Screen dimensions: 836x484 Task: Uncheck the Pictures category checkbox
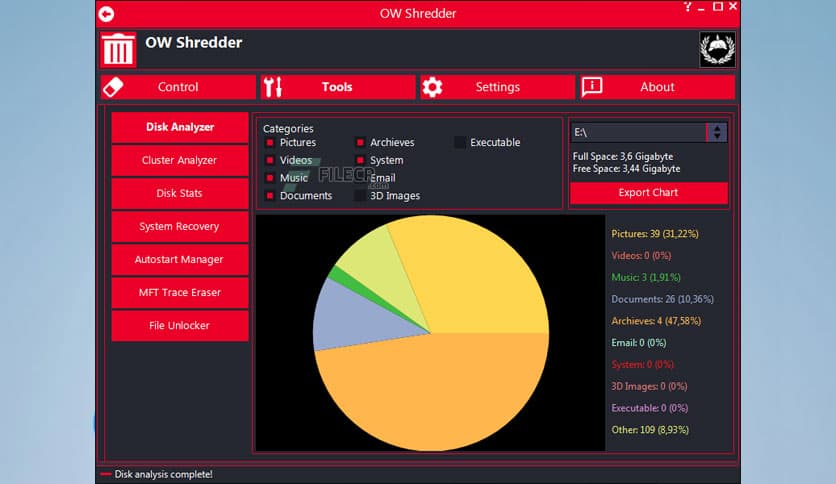(270, 143)
